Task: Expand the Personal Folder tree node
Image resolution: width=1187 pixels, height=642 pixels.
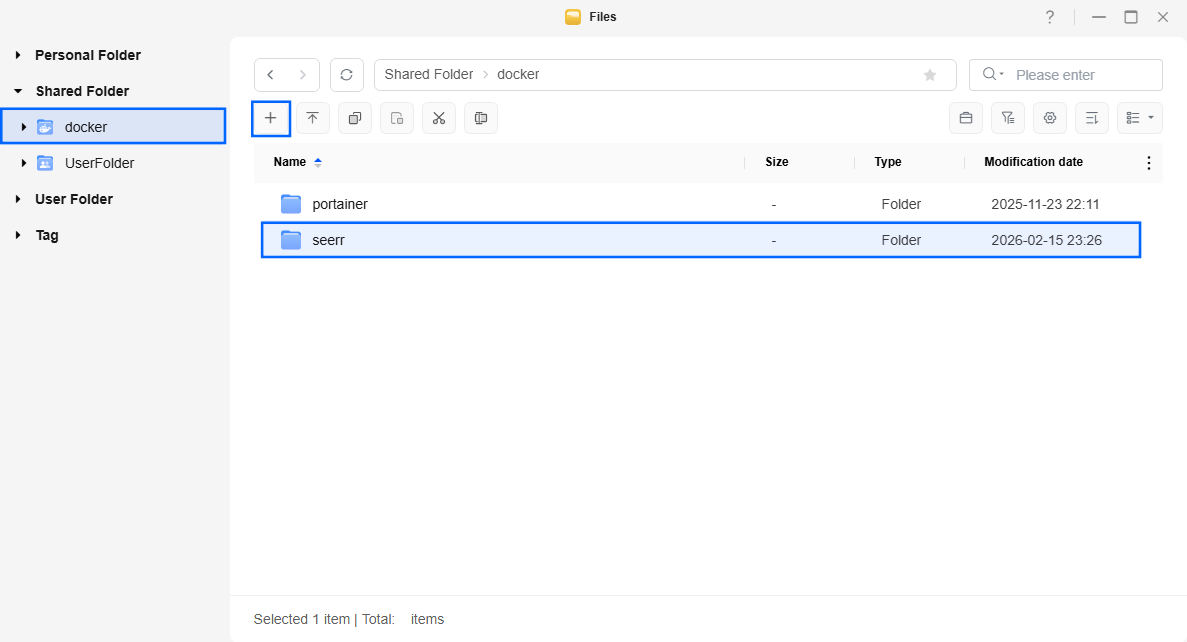Action: (x=18, y=55)
